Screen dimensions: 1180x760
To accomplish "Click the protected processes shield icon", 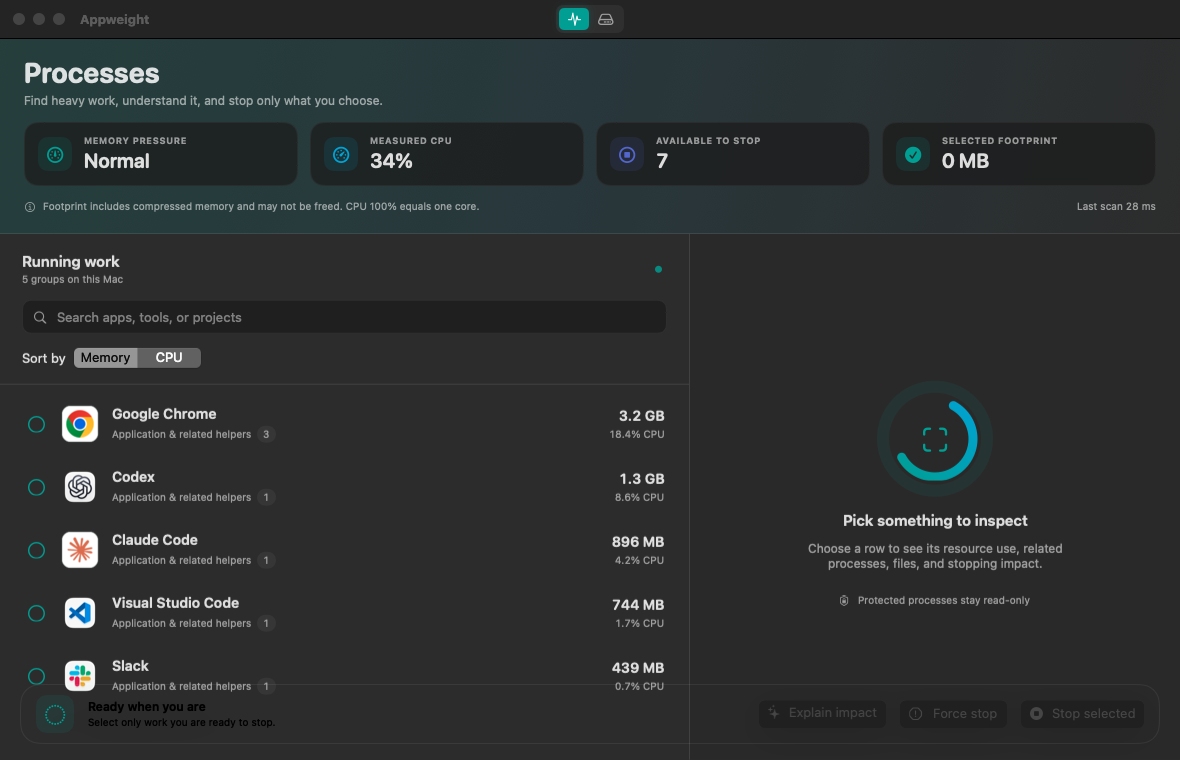I will pos(844,600).
